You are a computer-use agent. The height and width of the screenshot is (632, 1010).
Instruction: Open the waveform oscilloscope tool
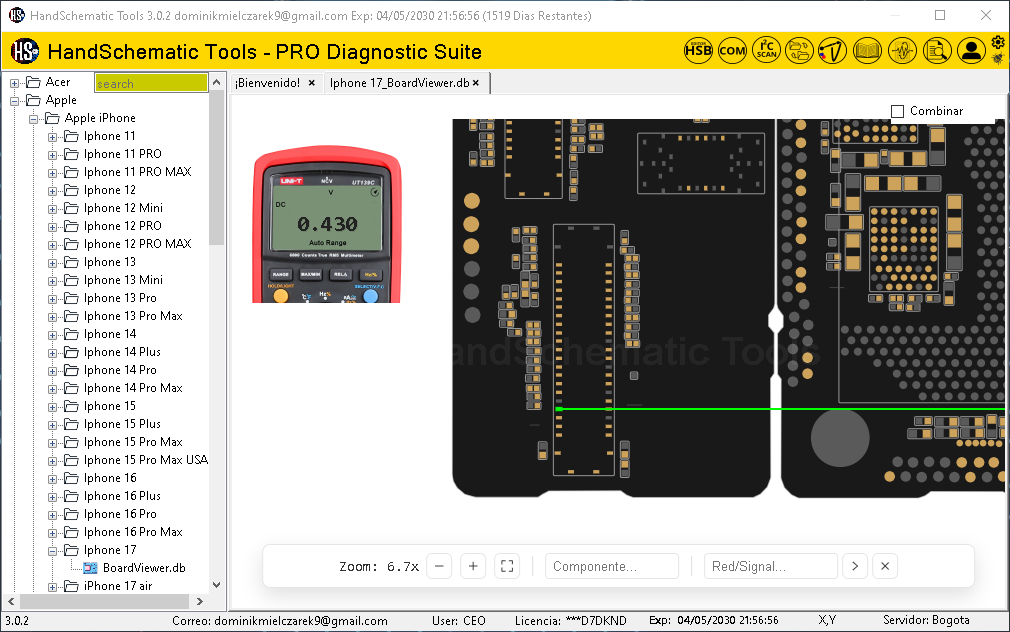[x=902, y=50]
